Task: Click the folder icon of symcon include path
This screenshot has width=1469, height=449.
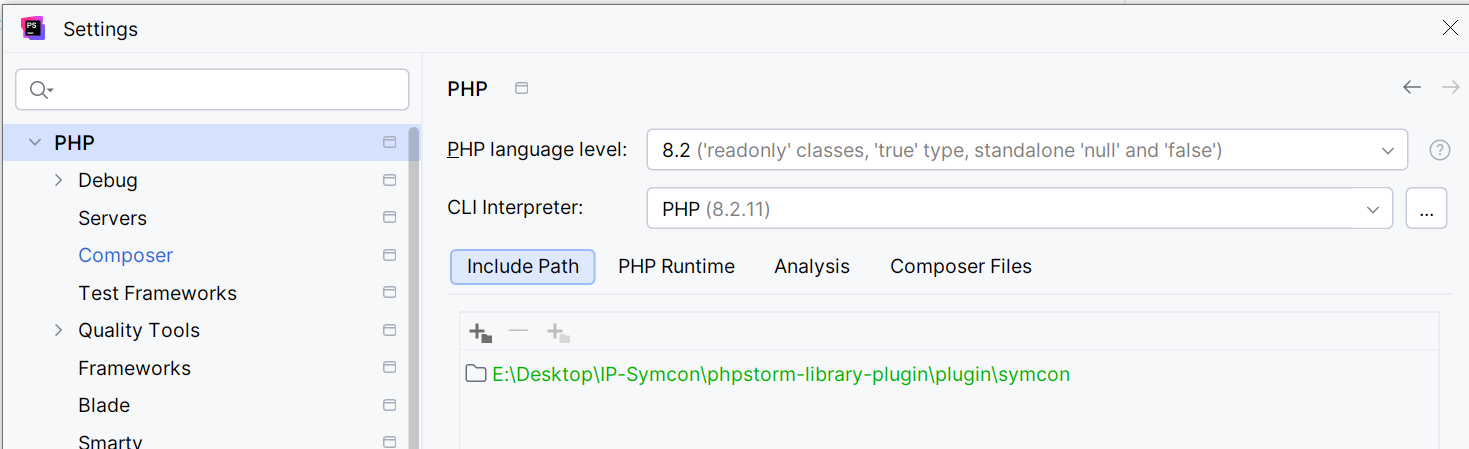Action: pos(476,374)
